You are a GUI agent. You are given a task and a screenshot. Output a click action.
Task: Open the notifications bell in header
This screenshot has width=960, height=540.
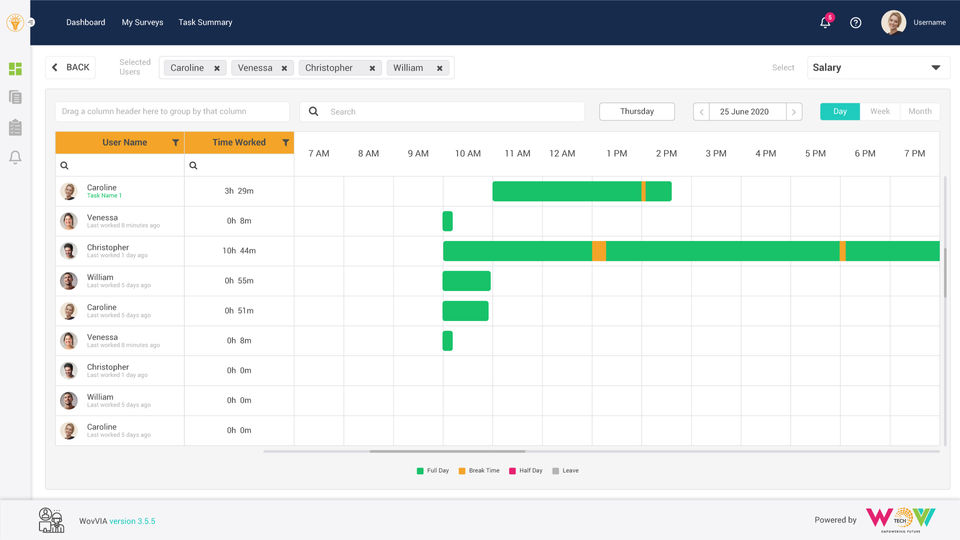(x=825, y=23)
